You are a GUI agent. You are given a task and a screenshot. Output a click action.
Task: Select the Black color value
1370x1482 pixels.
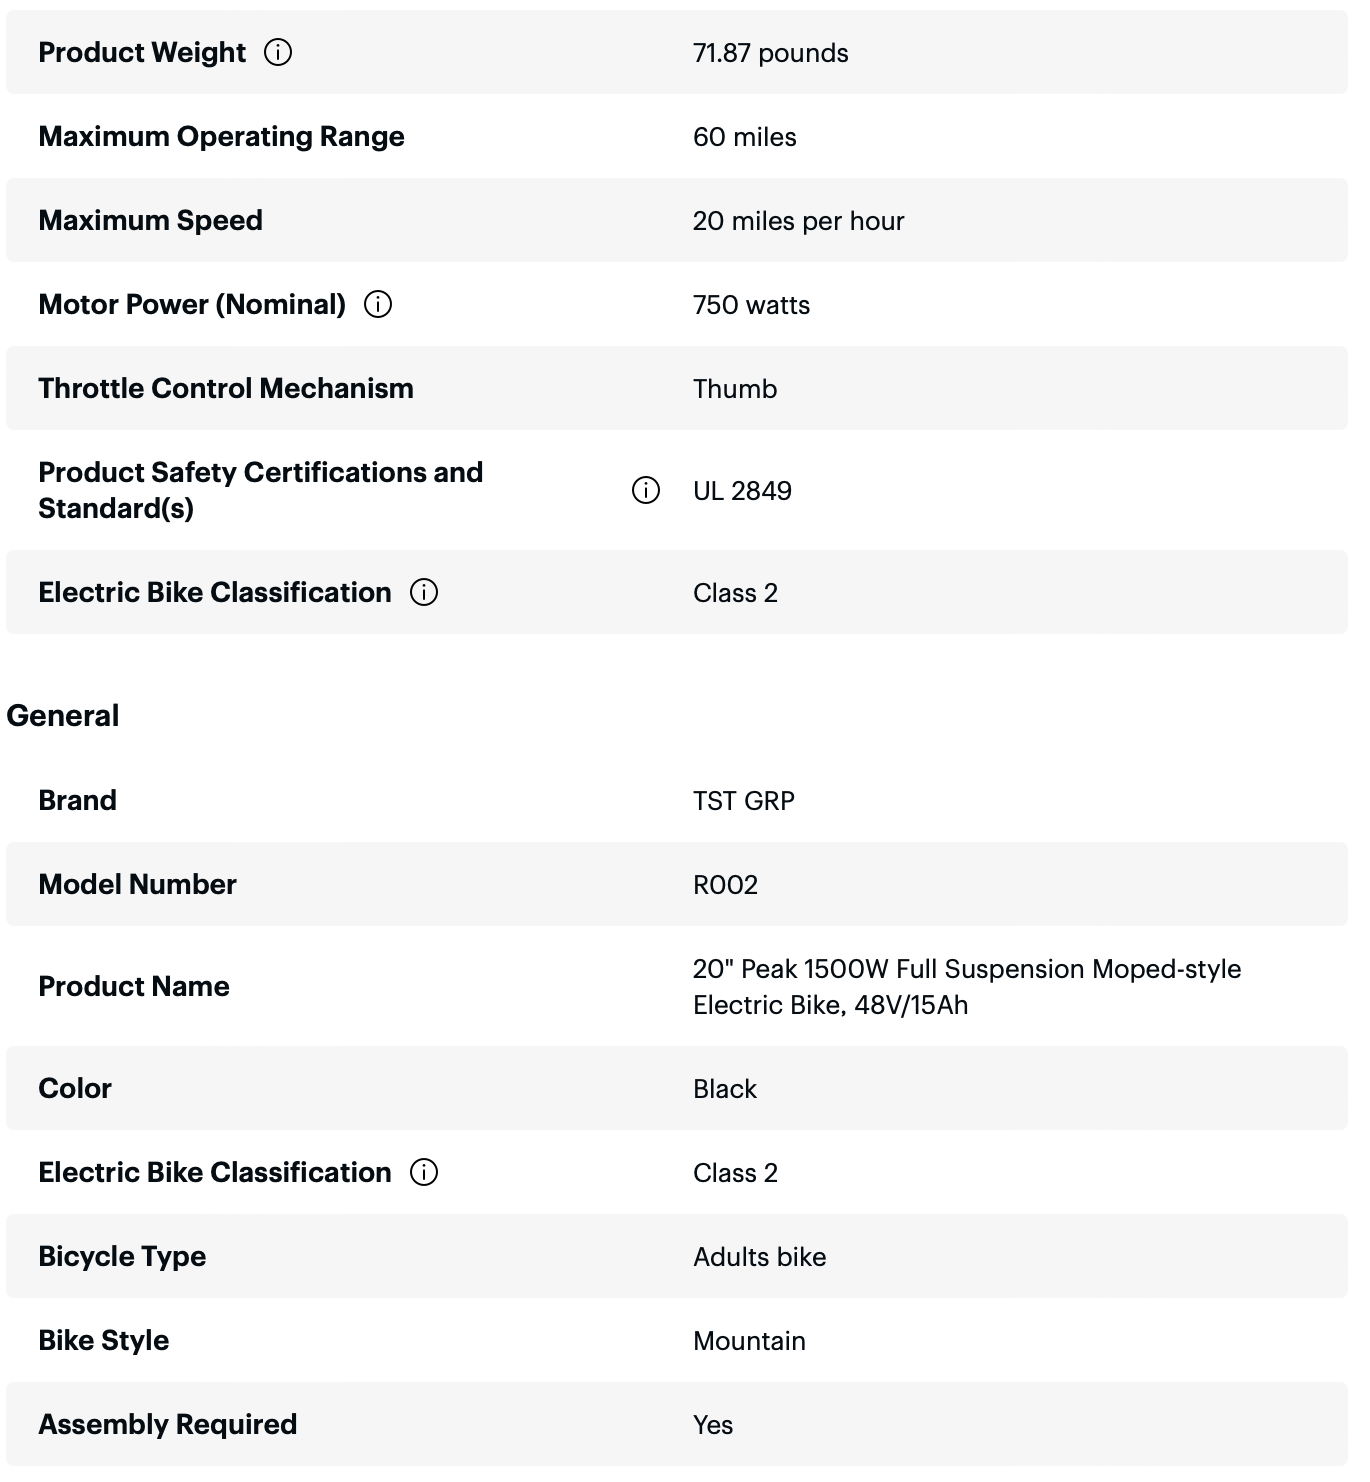click(x=724, y=1089)
